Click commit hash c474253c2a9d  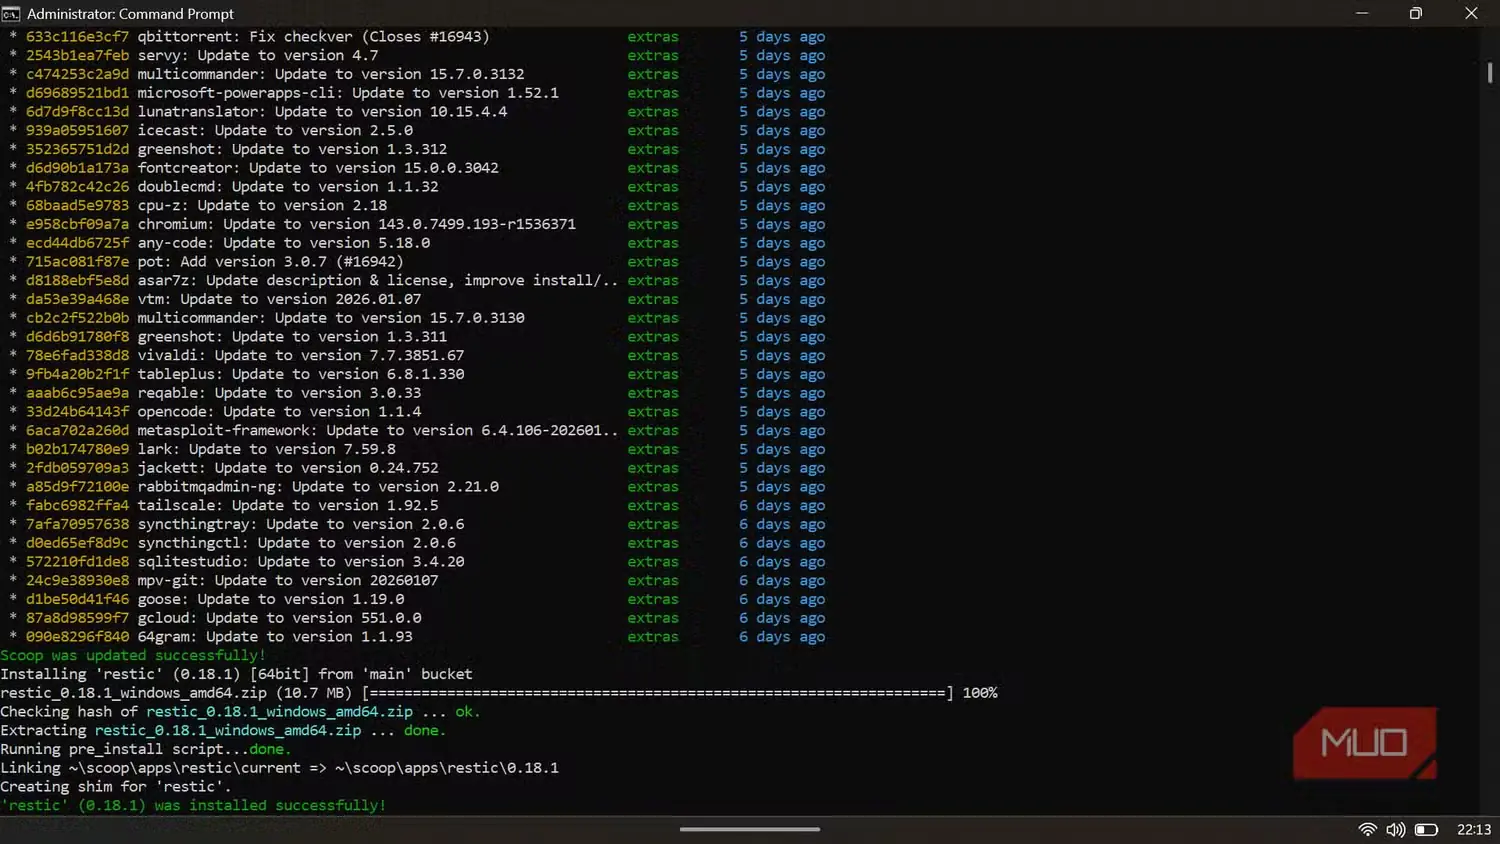[77, 74]
